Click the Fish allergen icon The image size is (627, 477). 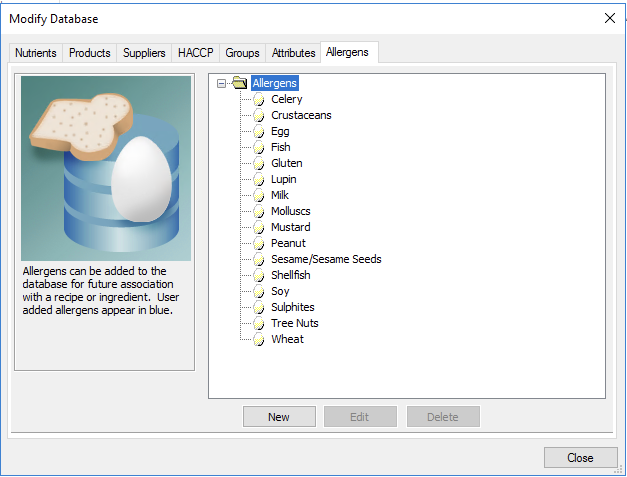pos(259,147)
